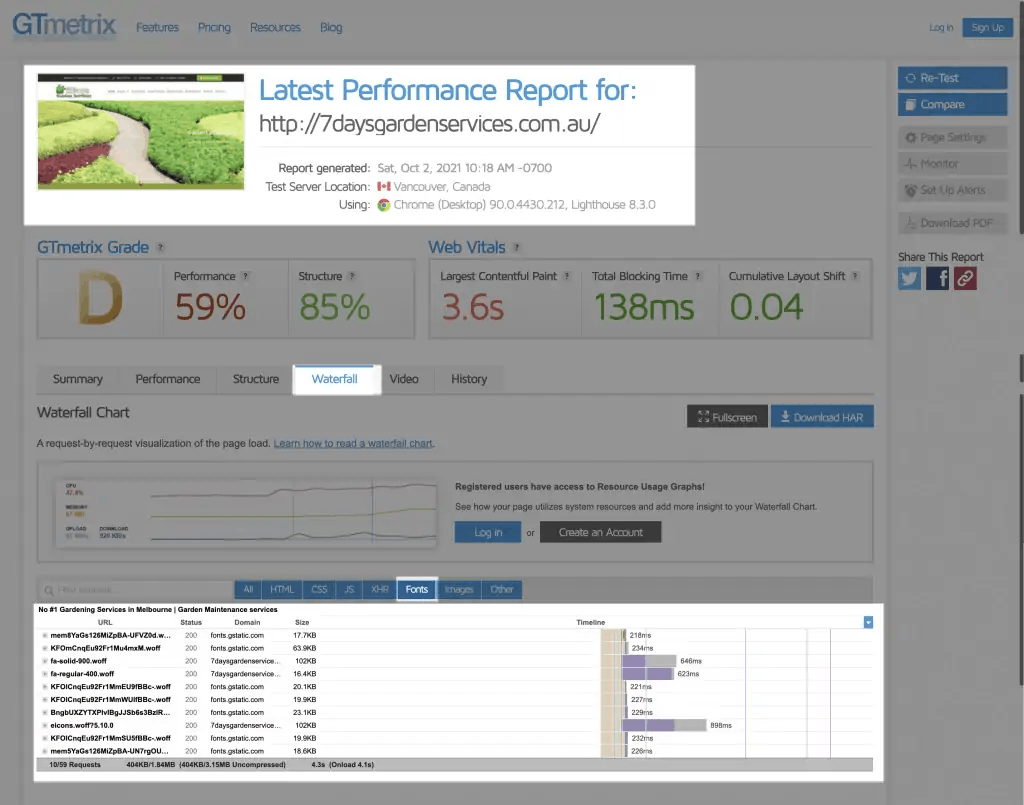Click the GTmetrix logo
Viewport: 1024px width, 805px height.
[x=64, y=25]
